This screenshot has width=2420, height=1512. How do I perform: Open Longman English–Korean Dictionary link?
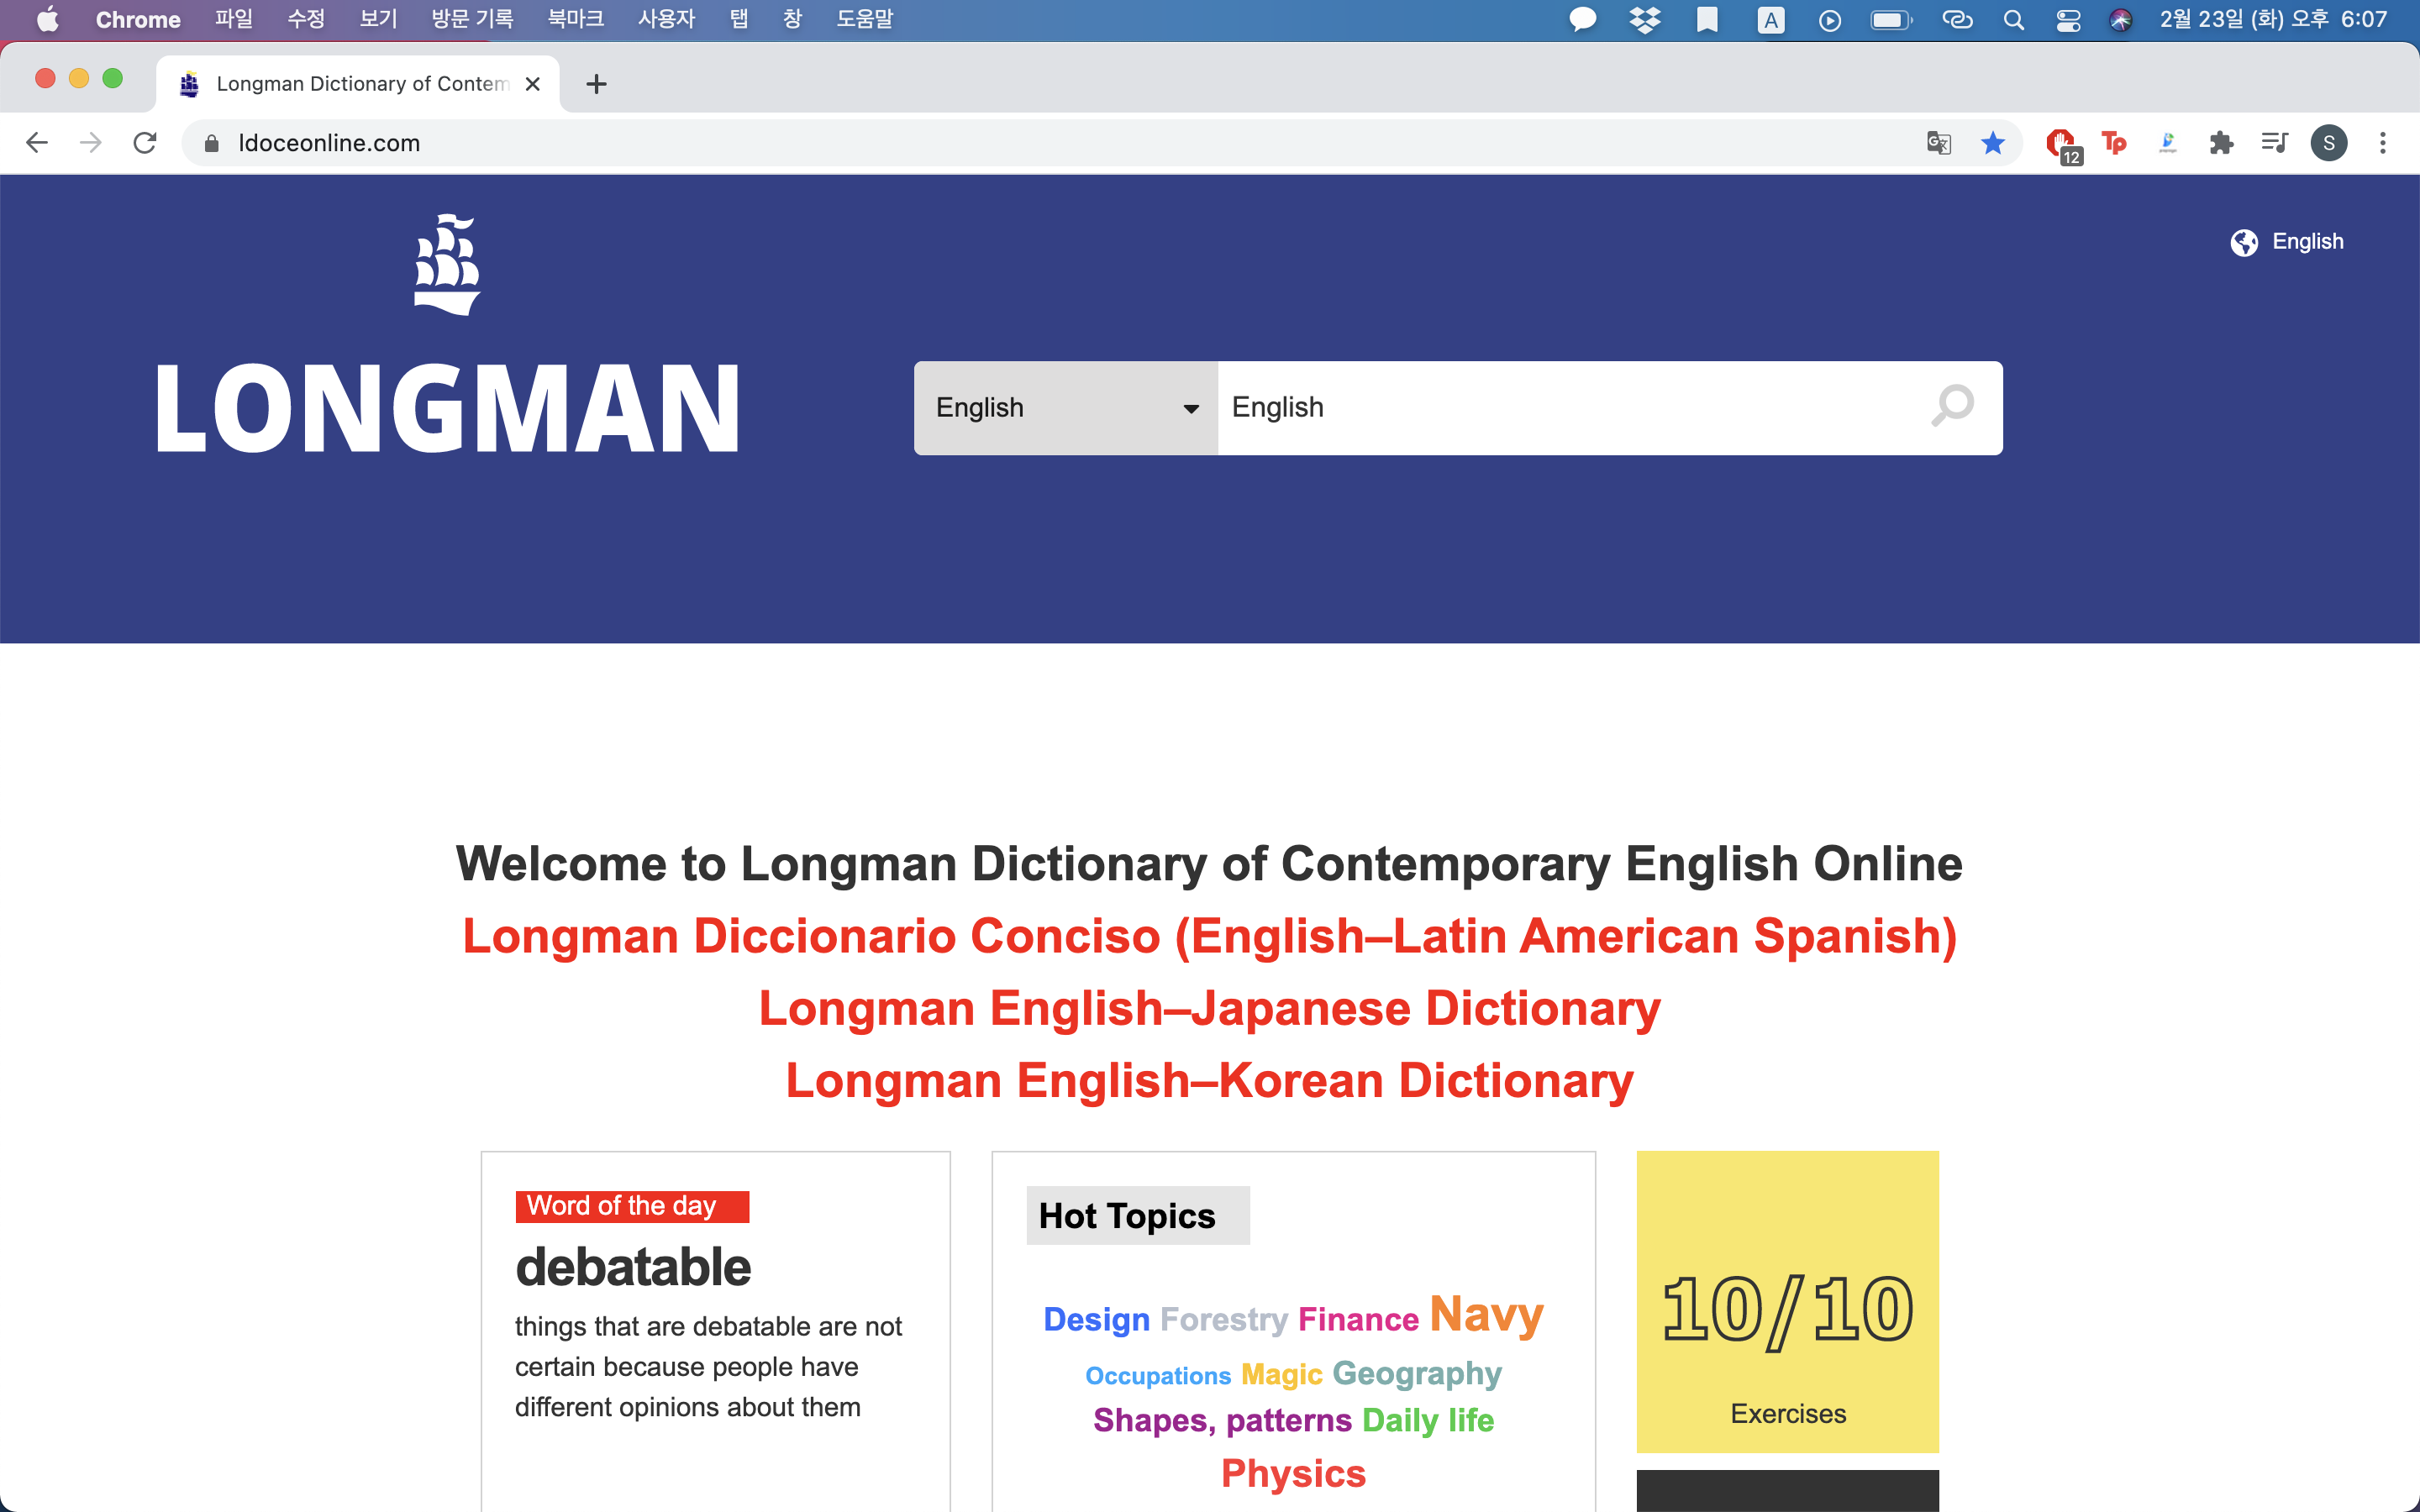point(1209,1080)
